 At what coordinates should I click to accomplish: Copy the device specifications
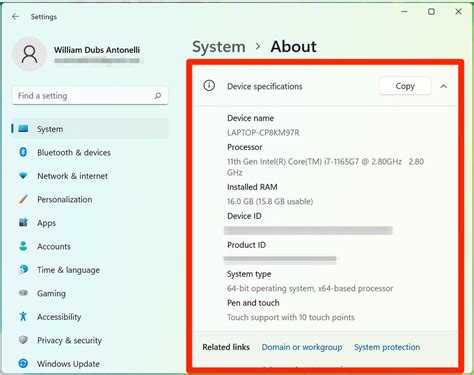pyautogui.click(x=405, y=86)
